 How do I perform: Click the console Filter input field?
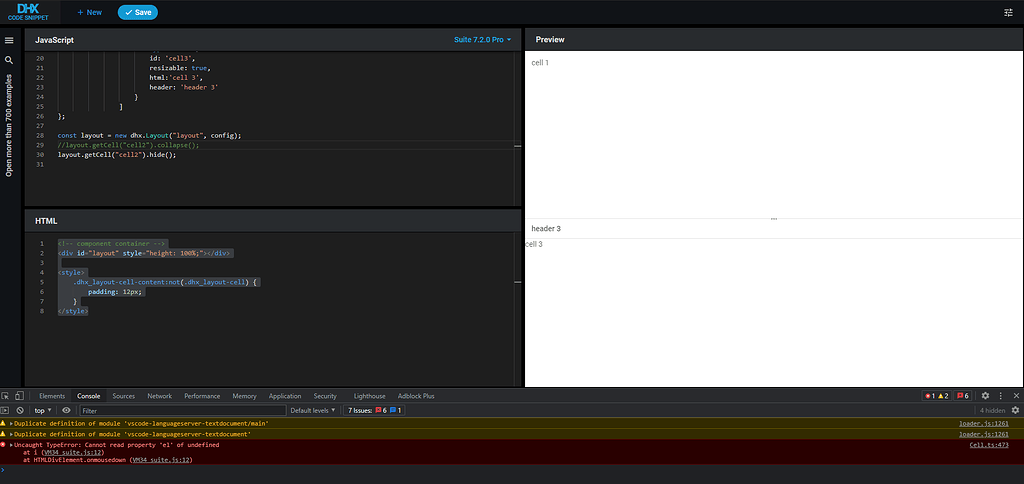click(183, 410)
